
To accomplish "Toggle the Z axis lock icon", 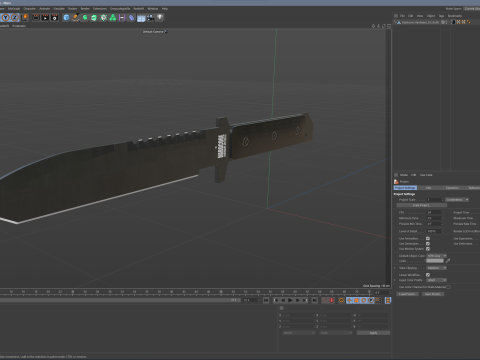I will [x=15, y=17].
